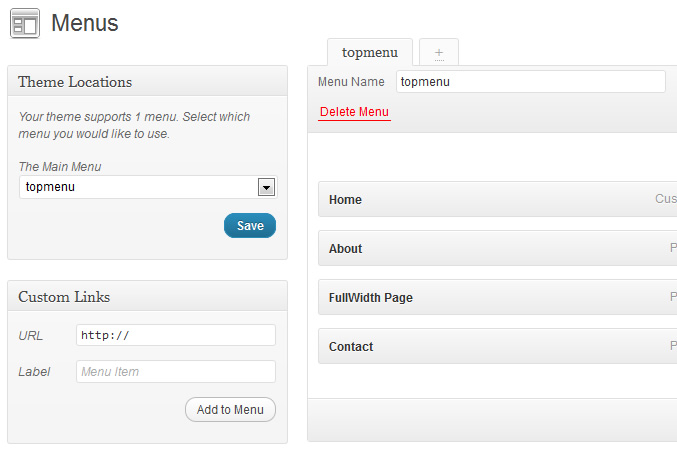
Task: Collapse the Custom Links panel header
Action: click(147, 297)
